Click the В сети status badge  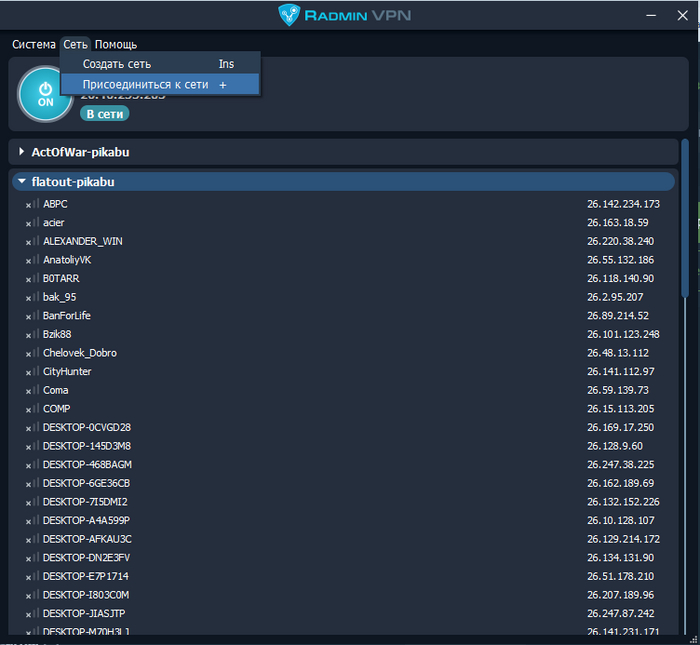(104, 114)
